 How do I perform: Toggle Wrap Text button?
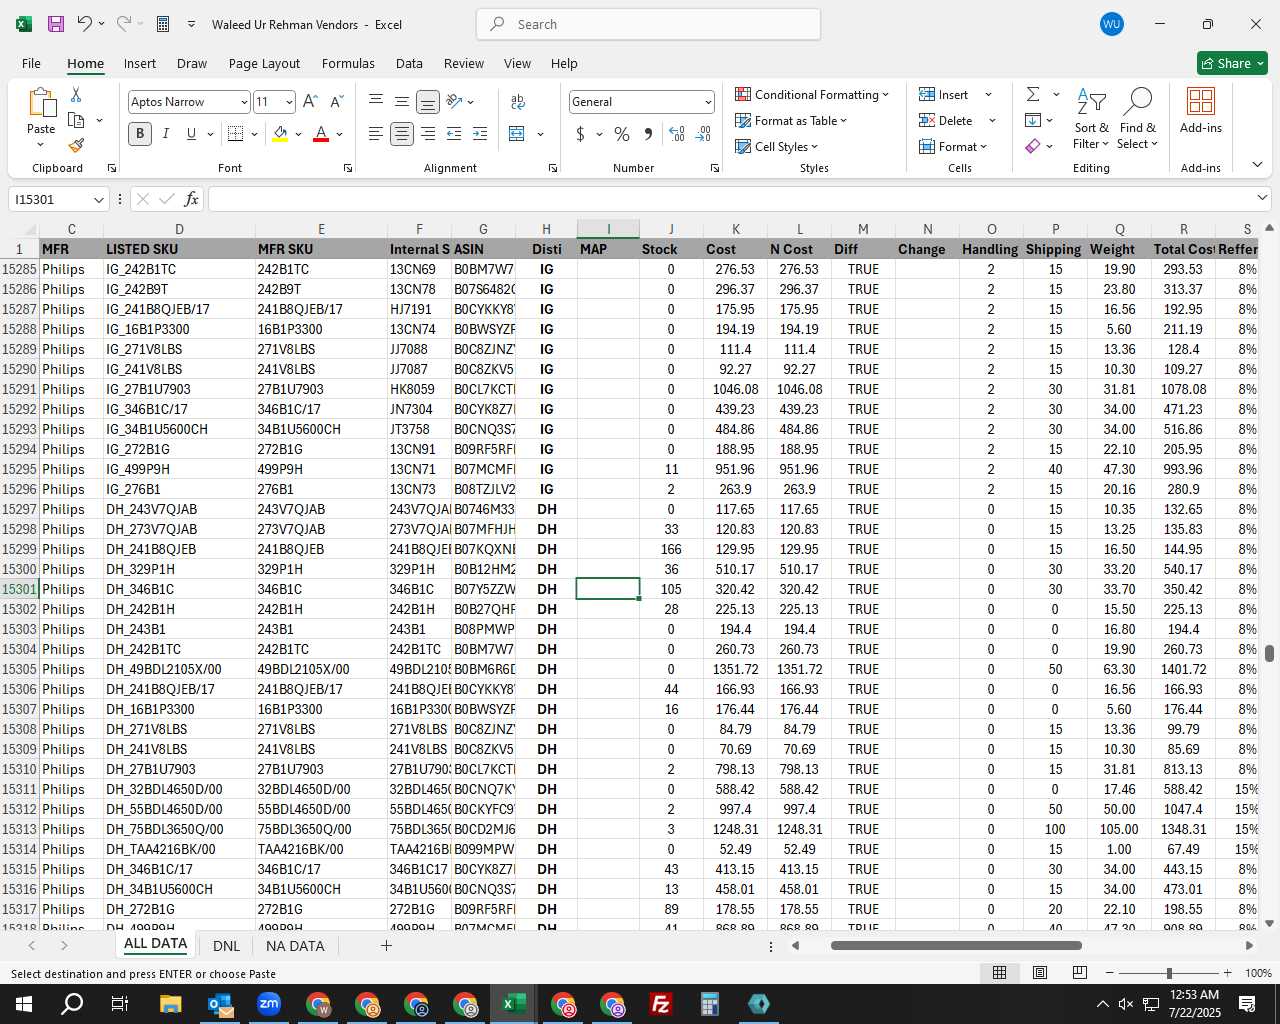(x=517, y=102)
